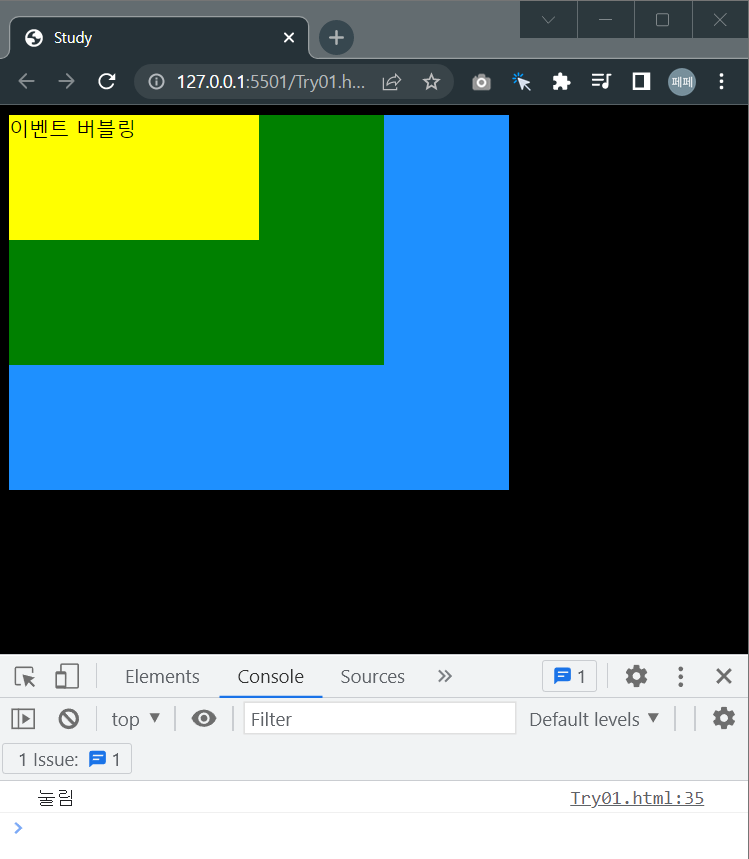Focus the console Filter field
749x859 pixels.
point(379,719)
